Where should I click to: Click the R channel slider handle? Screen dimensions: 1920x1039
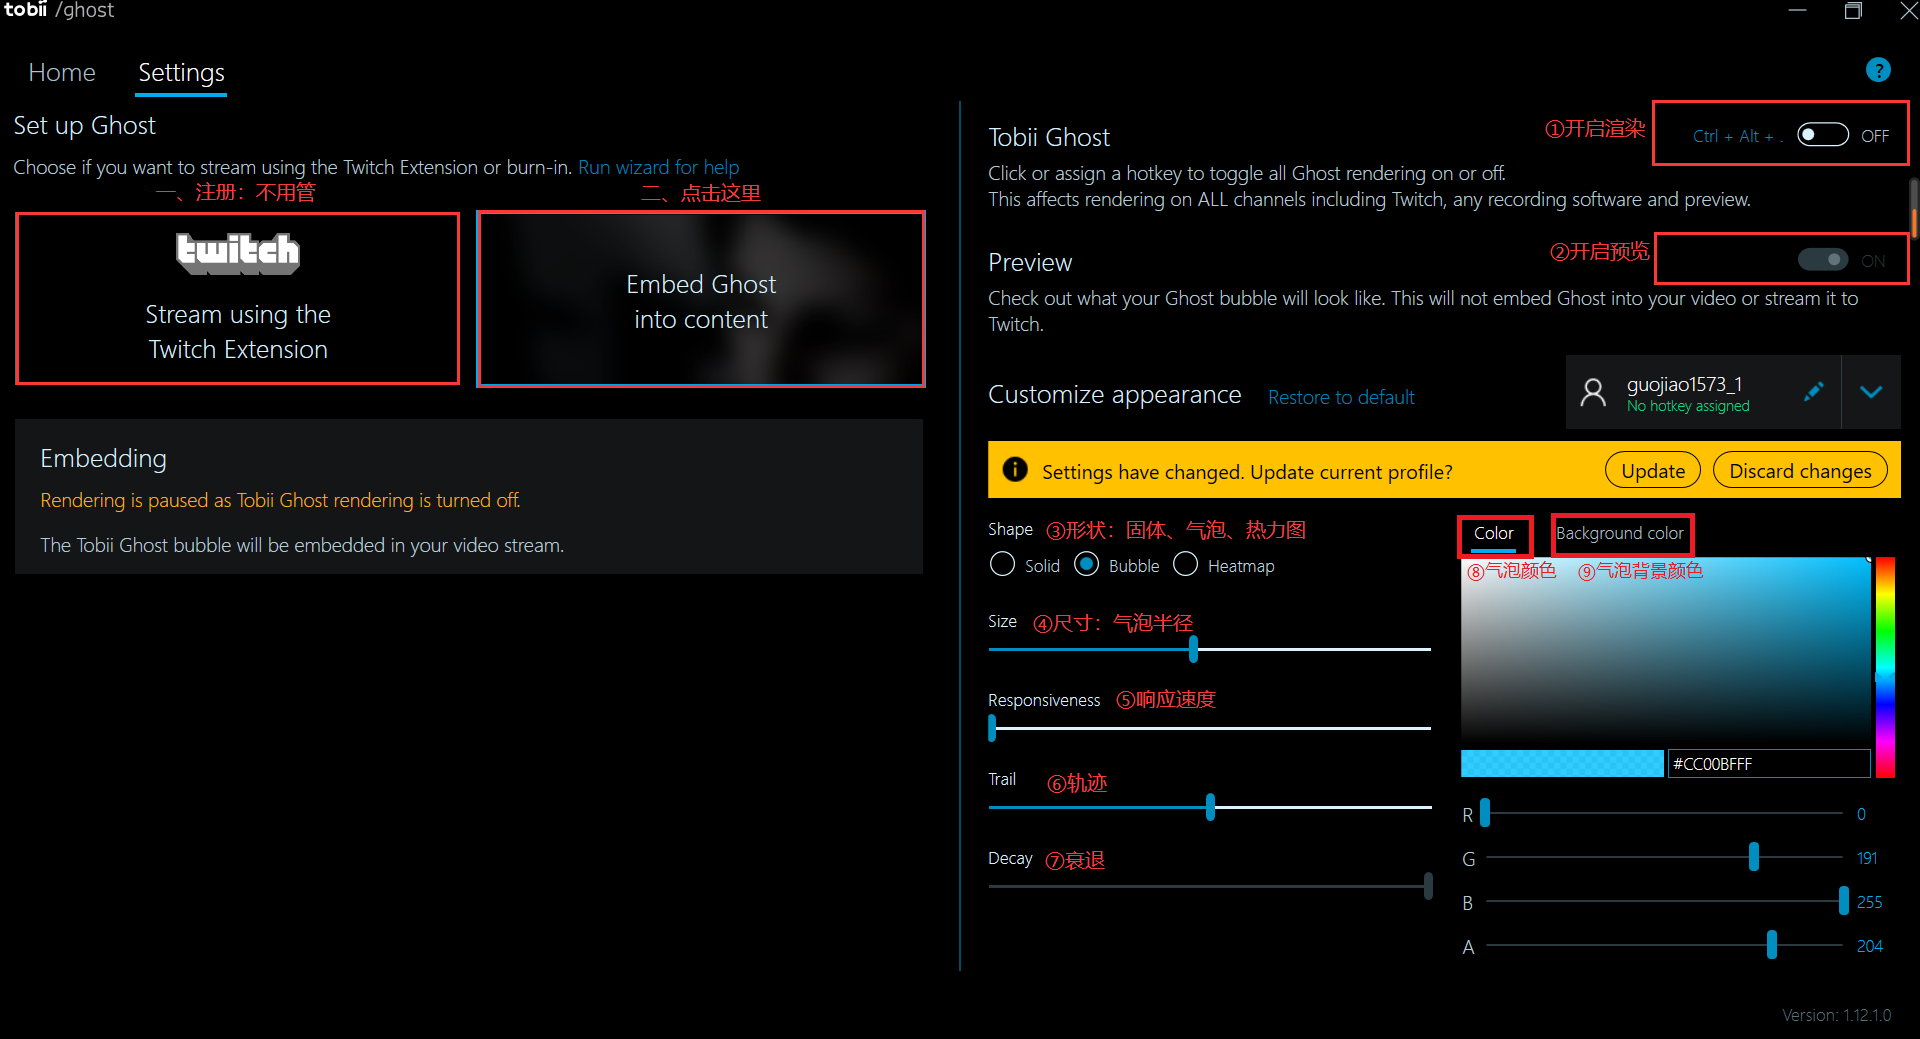click(1485, 813)
